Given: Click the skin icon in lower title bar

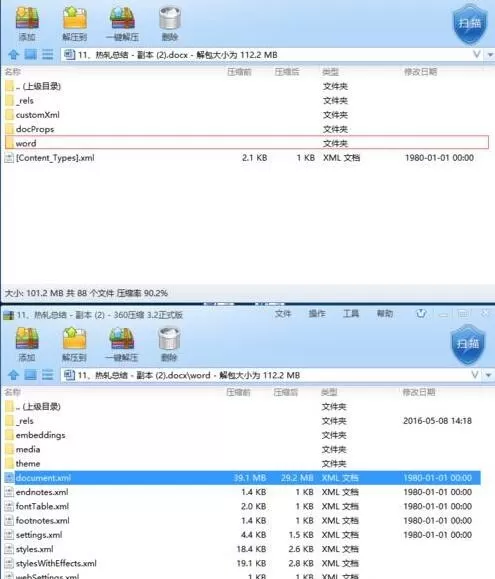Looking at the screenshot, I should pos(421,314).
